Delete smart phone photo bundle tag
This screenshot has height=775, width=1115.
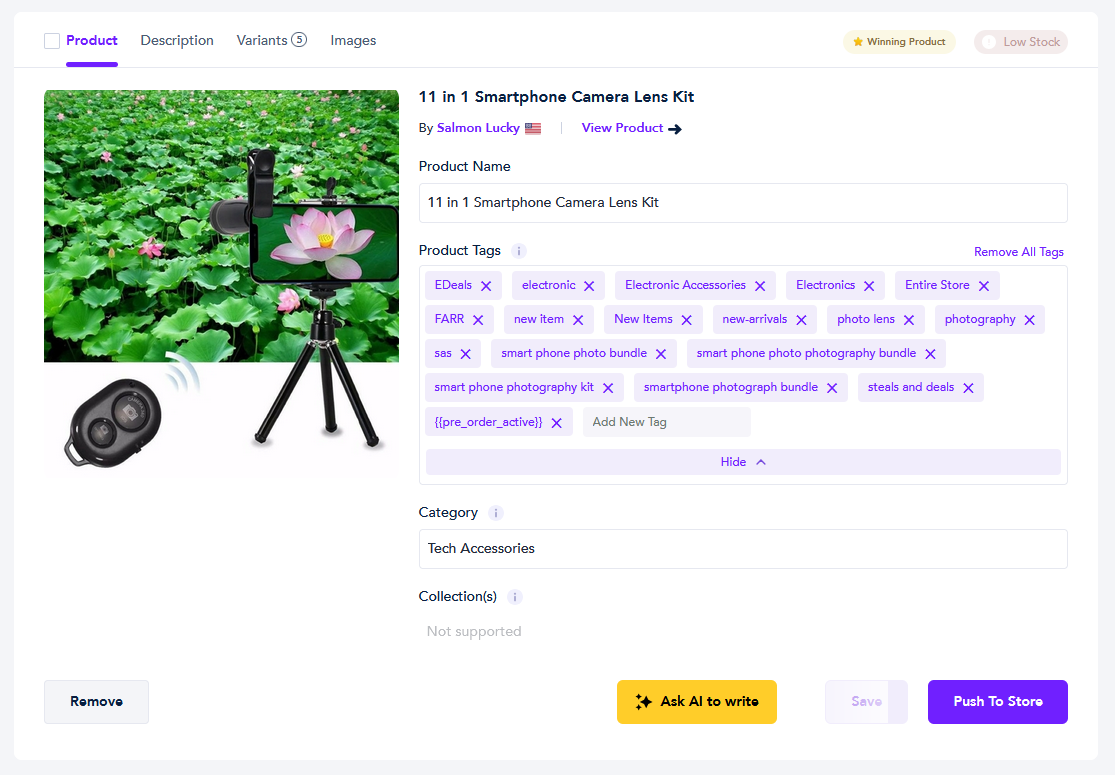[x=661, y=354]
